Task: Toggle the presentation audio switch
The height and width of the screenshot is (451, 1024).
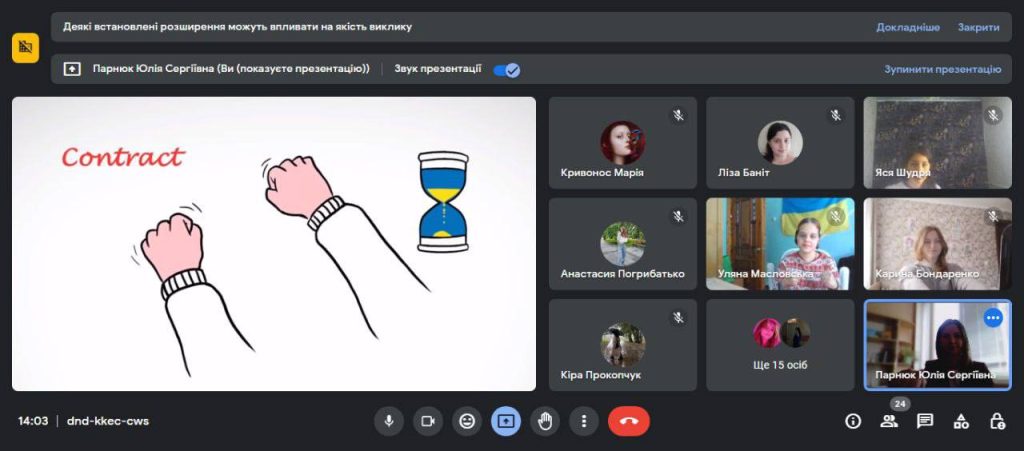Action: coord(507,70)
